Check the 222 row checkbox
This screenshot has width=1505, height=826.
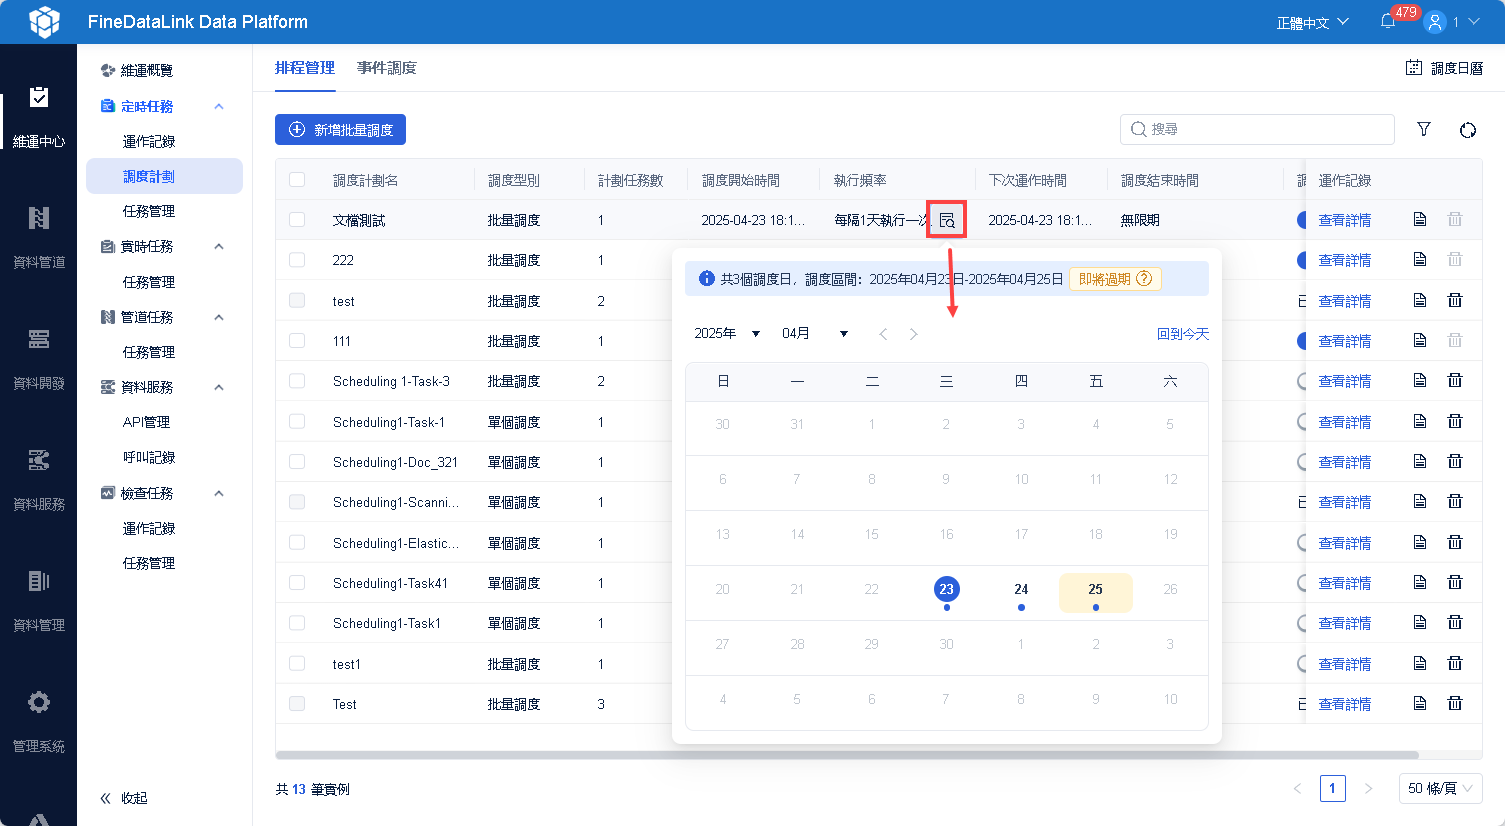pyautogui.click(x=297, y=260)
